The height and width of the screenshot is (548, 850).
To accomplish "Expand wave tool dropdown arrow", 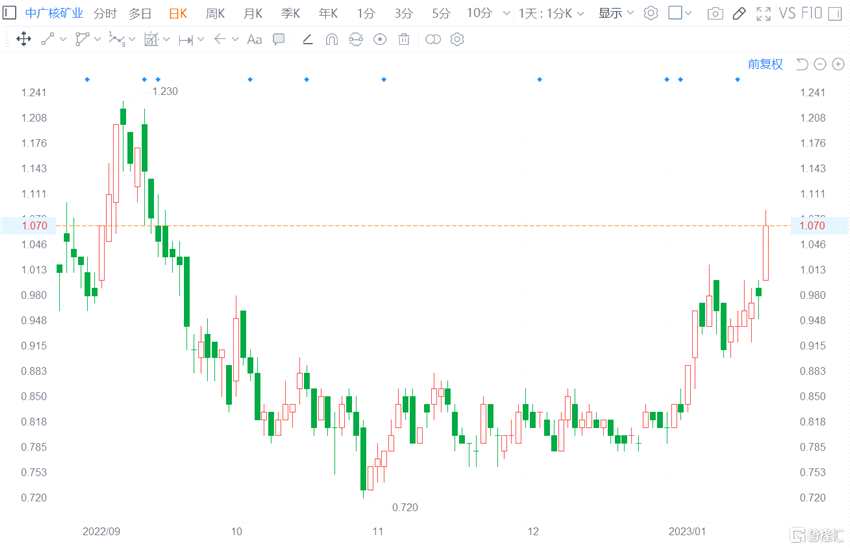I will click(x=132, y=39).
